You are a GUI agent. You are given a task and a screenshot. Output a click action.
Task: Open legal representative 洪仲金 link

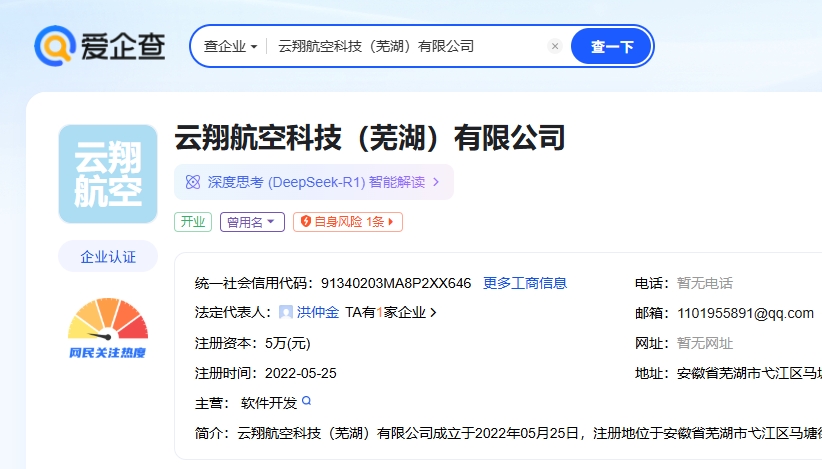click(318, 312)
